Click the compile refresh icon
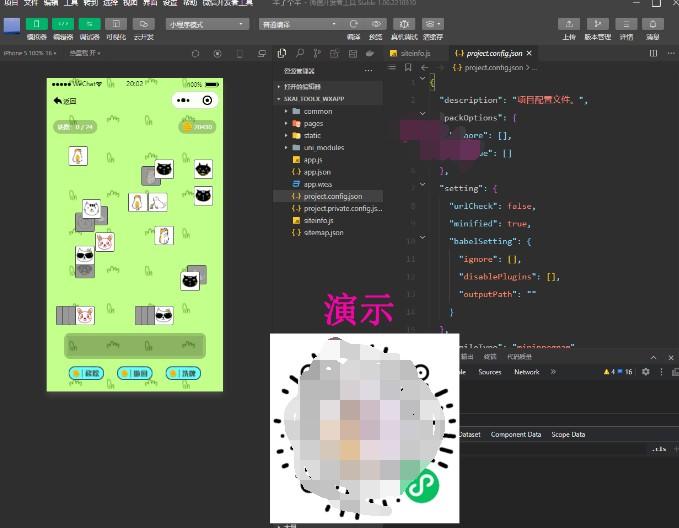The height and width of the screenshot is (528, 679). point(354,23)
